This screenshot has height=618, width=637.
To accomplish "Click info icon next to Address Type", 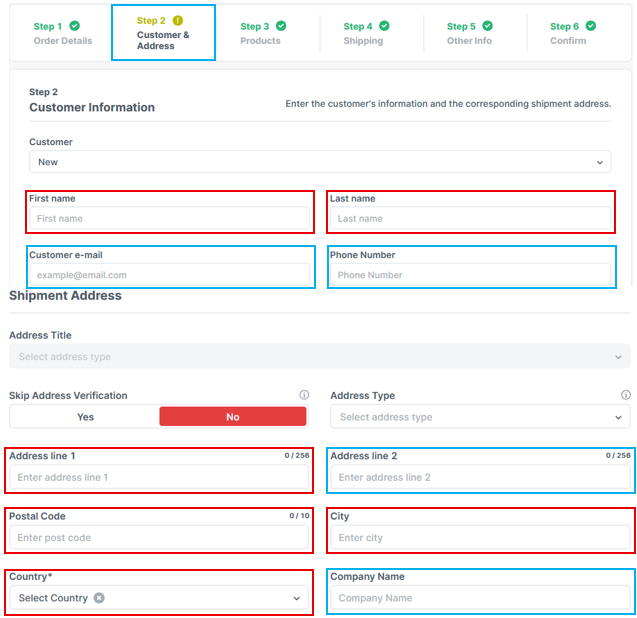I will click(x=625, y=395).
